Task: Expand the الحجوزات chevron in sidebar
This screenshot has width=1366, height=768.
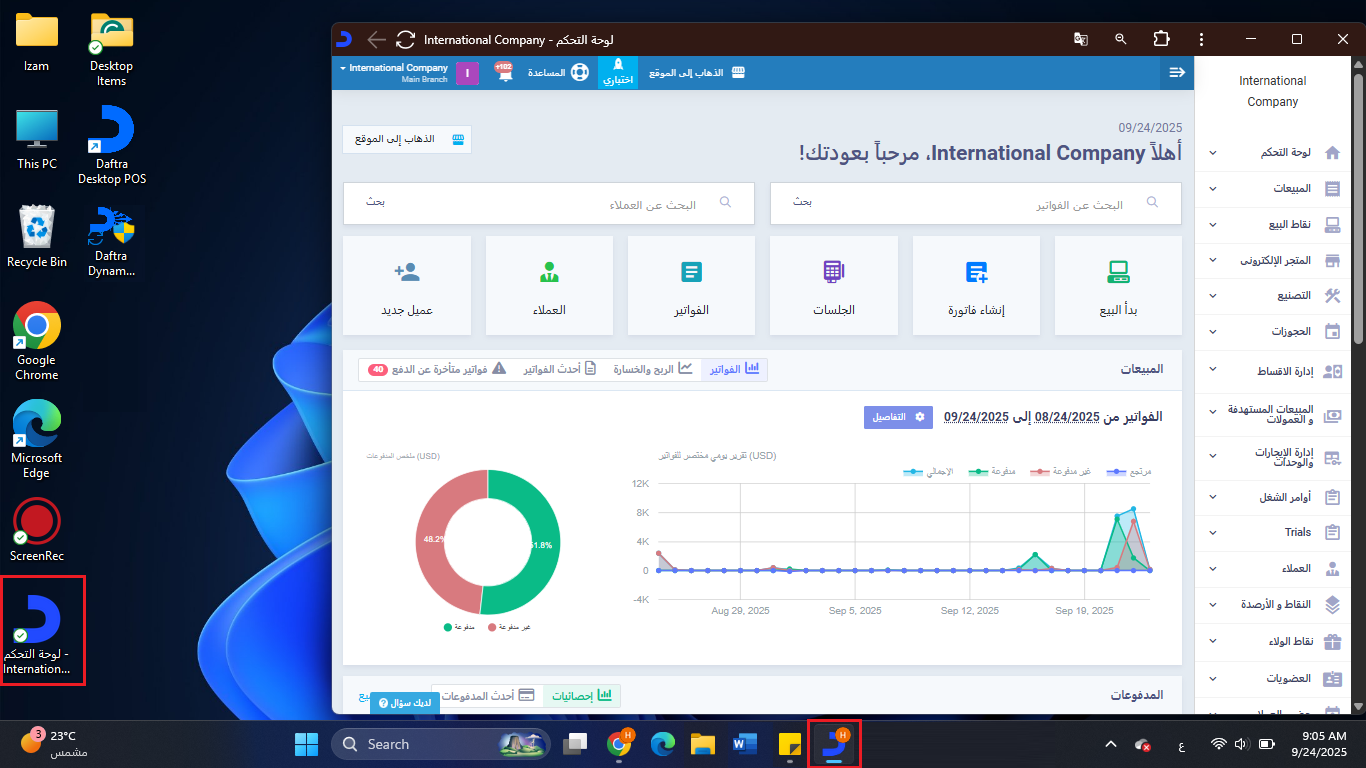Action: [x=1213, y=332]
